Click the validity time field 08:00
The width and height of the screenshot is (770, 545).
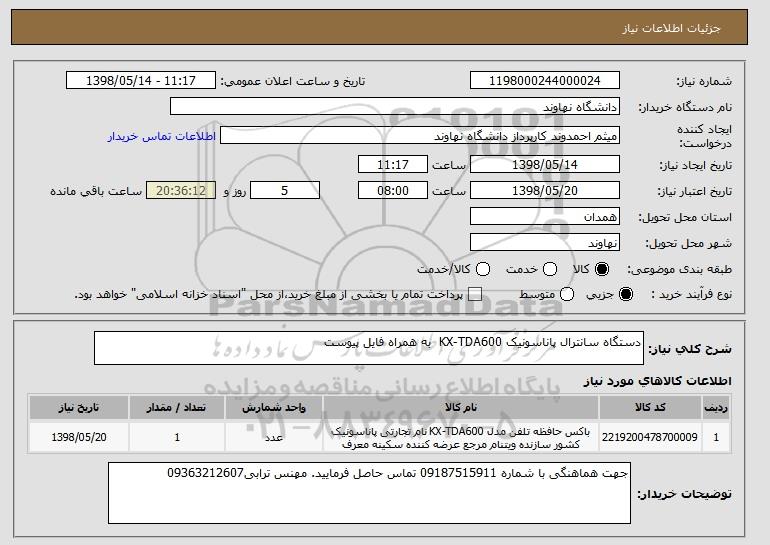(x=393, y=191)
